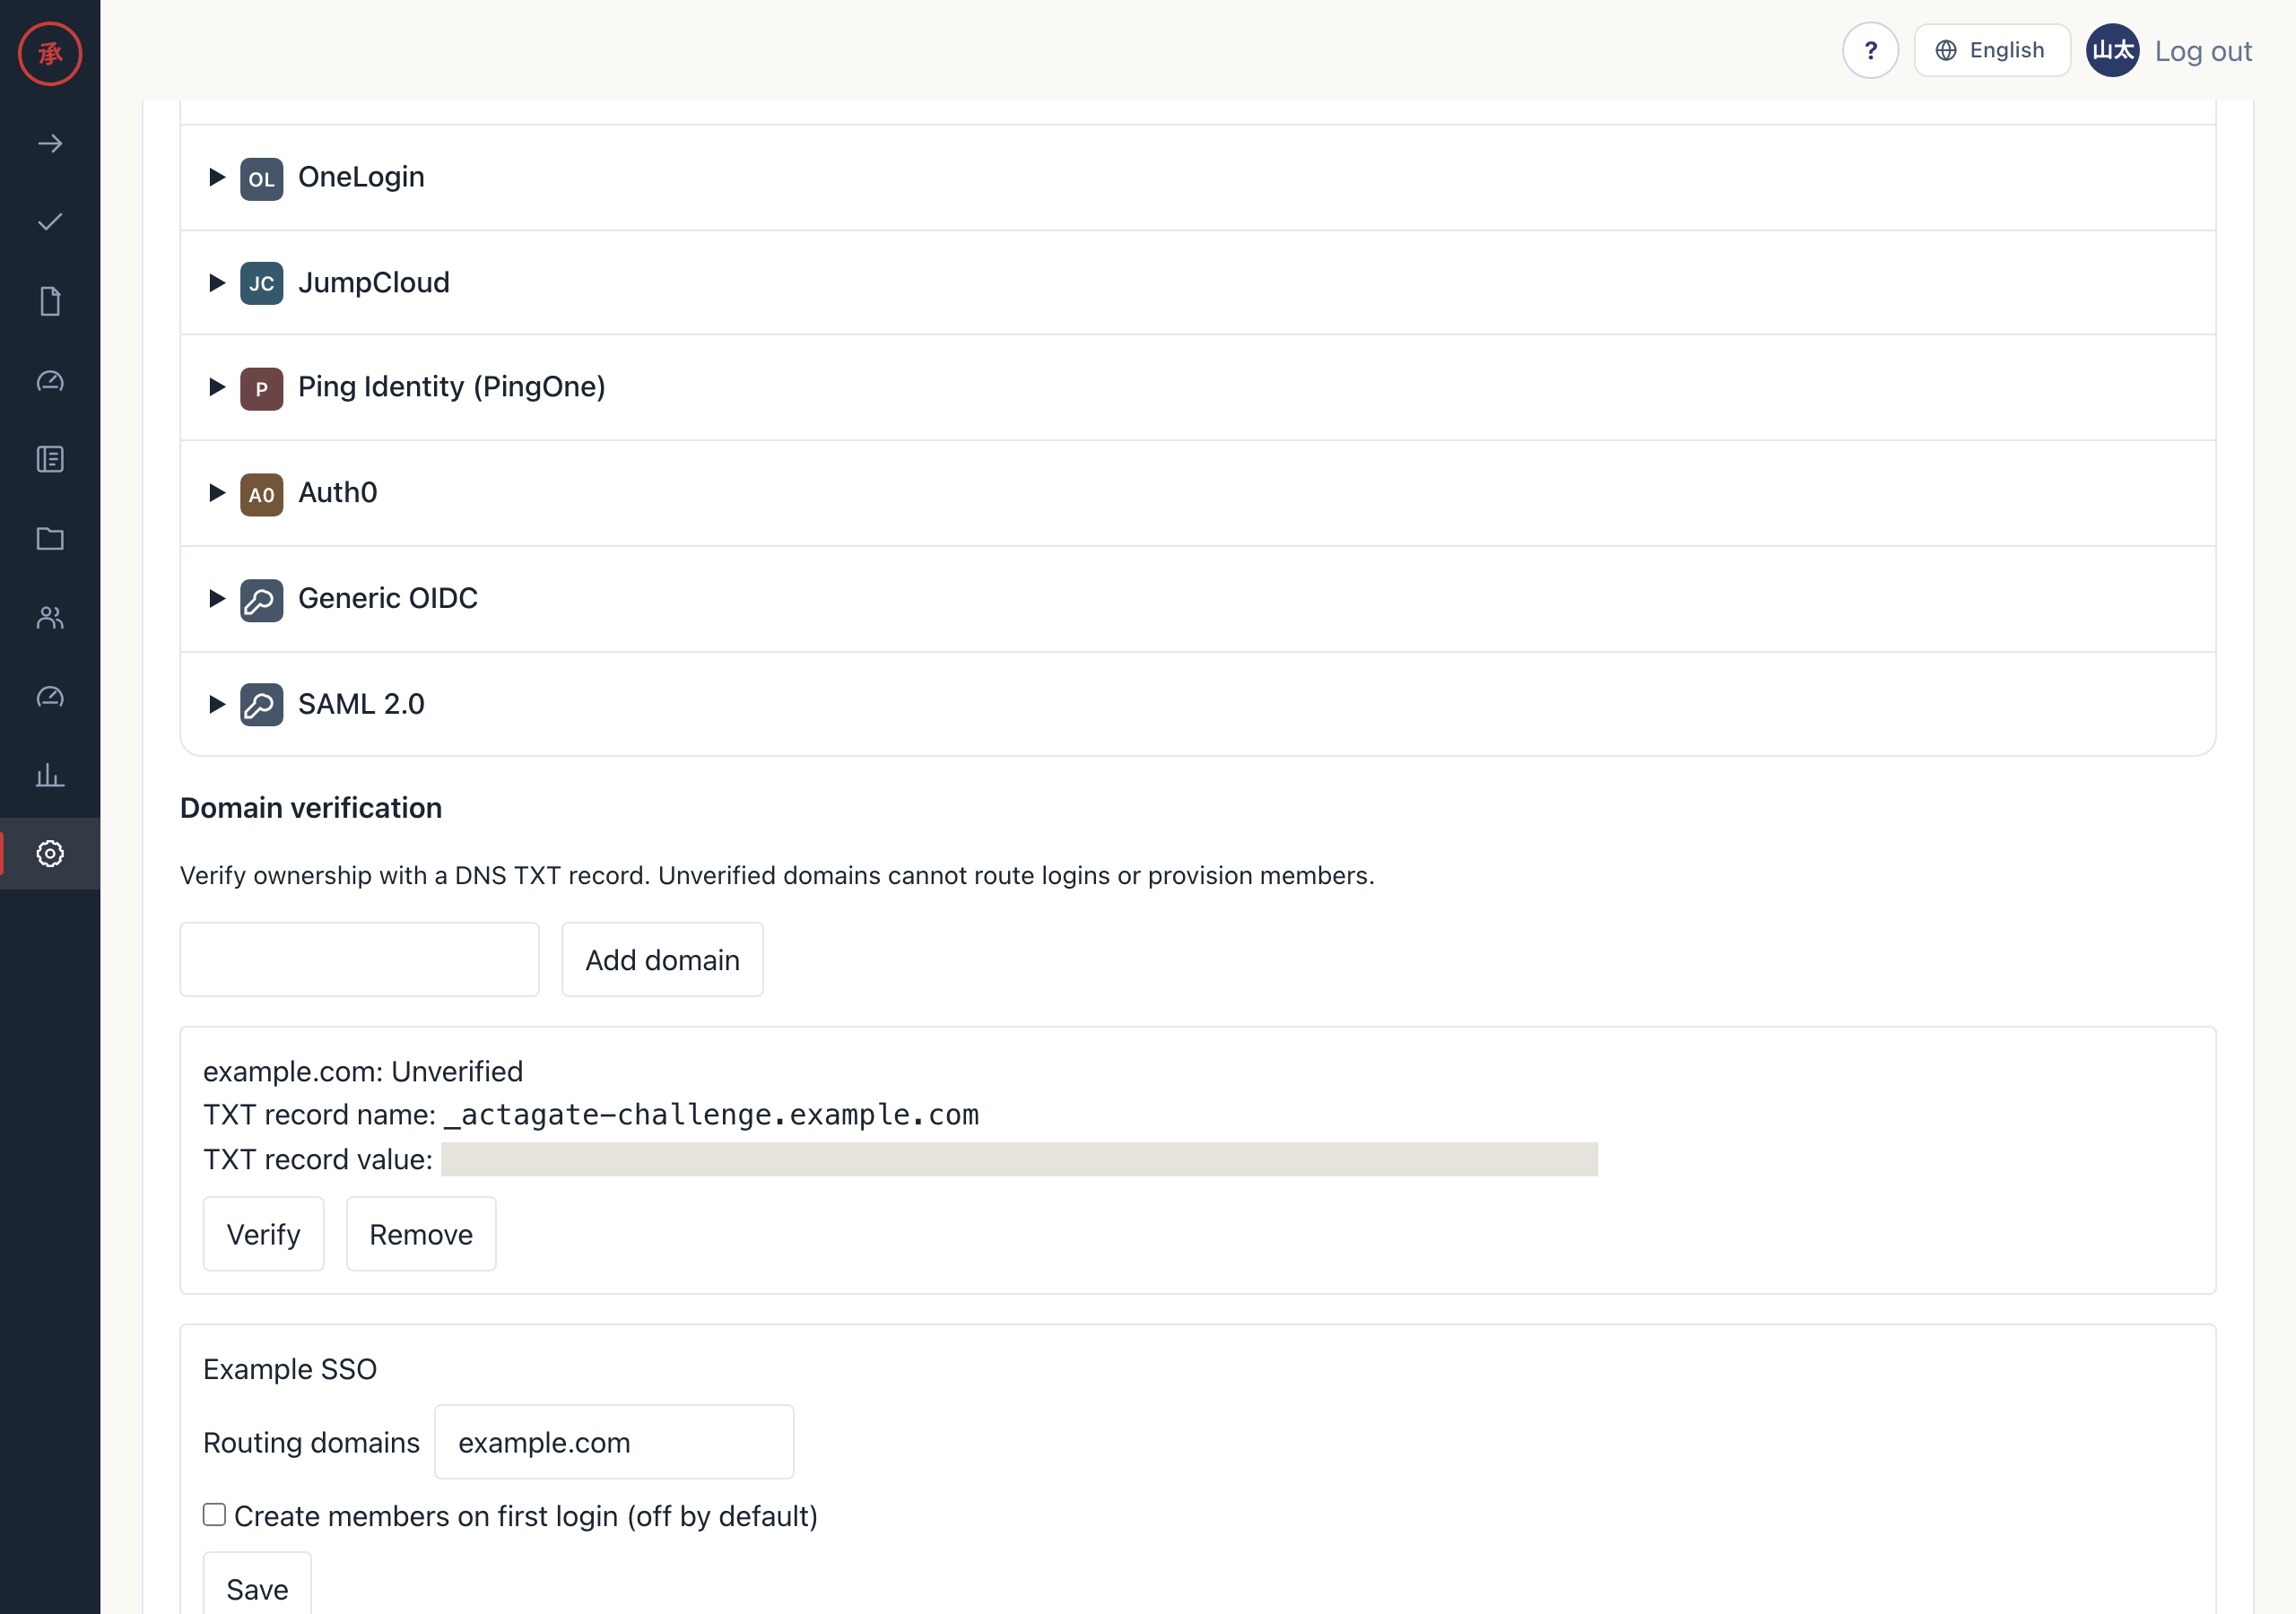Click the Add domain button
This screenshot has height=1614, width=2296.
click(662, 960)
